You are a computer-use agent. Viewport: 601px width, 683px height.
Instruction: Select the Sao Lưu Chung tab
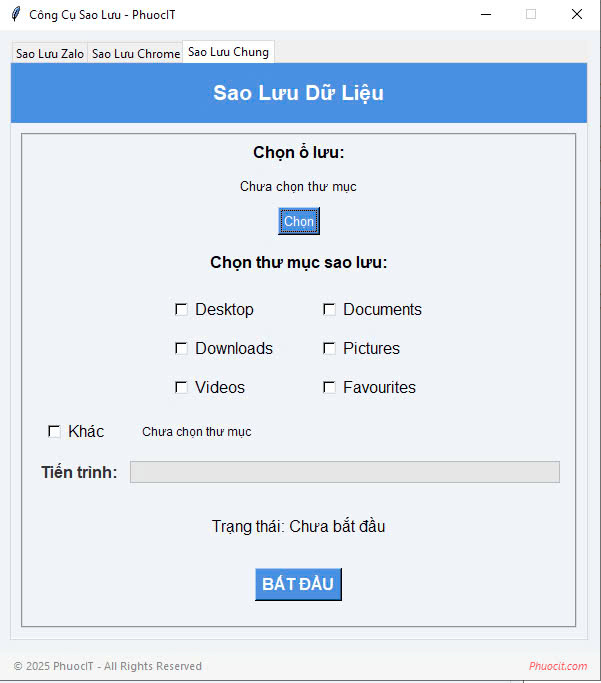point(227,52)
